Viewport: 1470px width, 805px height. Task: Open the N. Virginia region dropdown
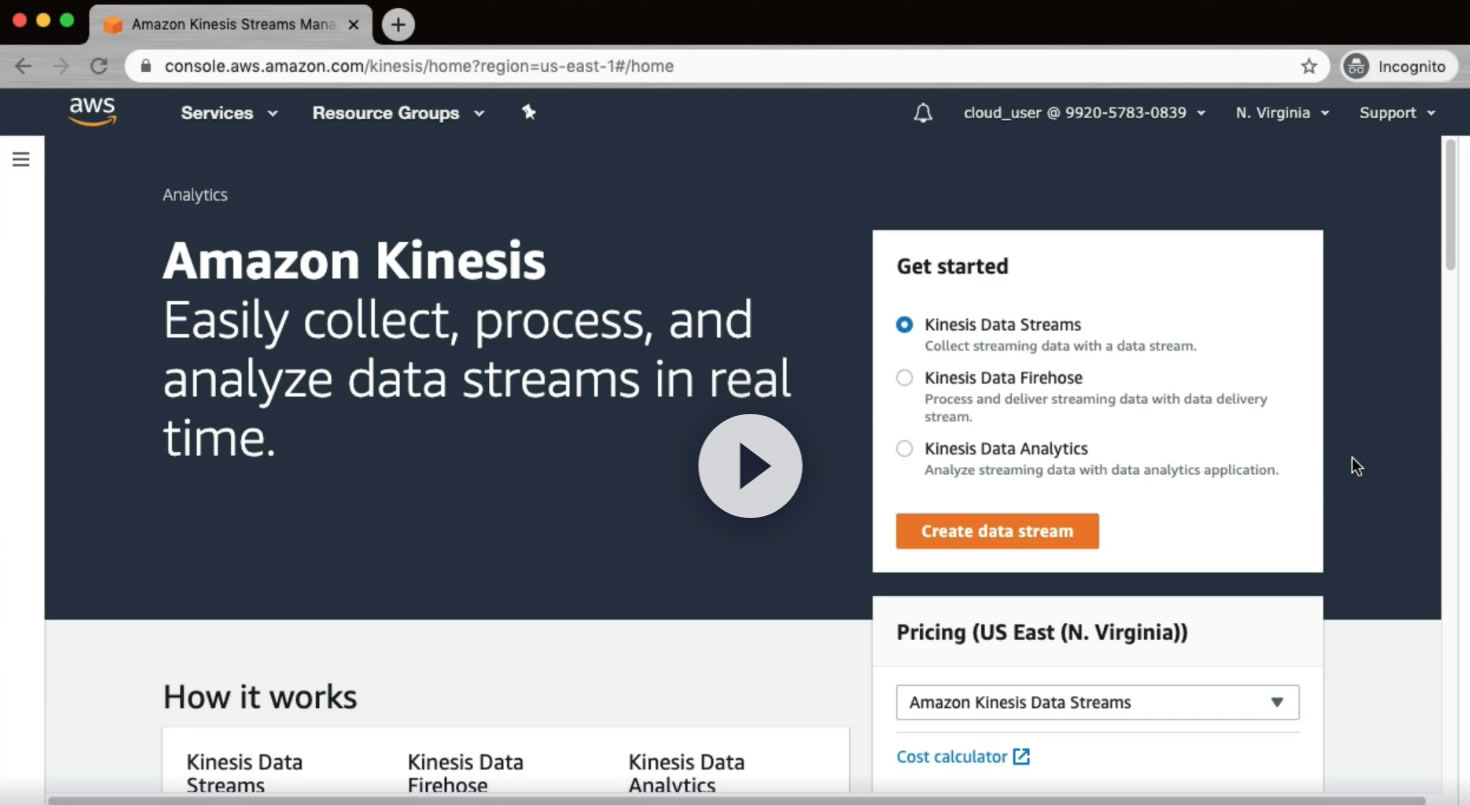tap(1282, 113)
